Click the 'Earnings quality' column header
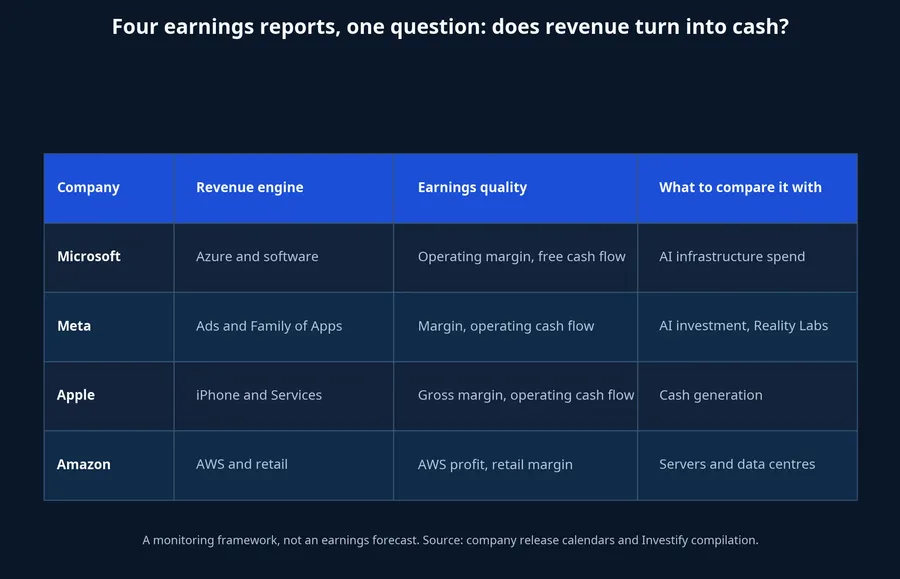This screenshot has width=900, height=579. (515, 188)
